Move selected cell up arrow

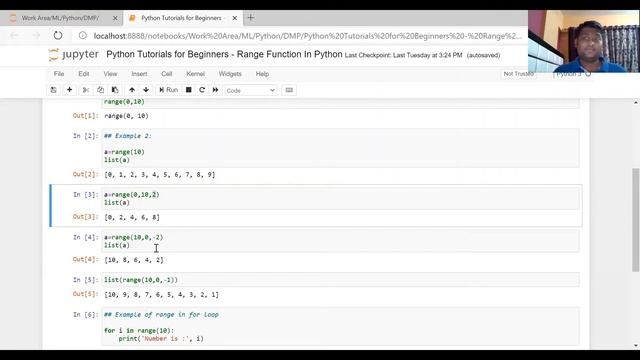coord(132,90)
